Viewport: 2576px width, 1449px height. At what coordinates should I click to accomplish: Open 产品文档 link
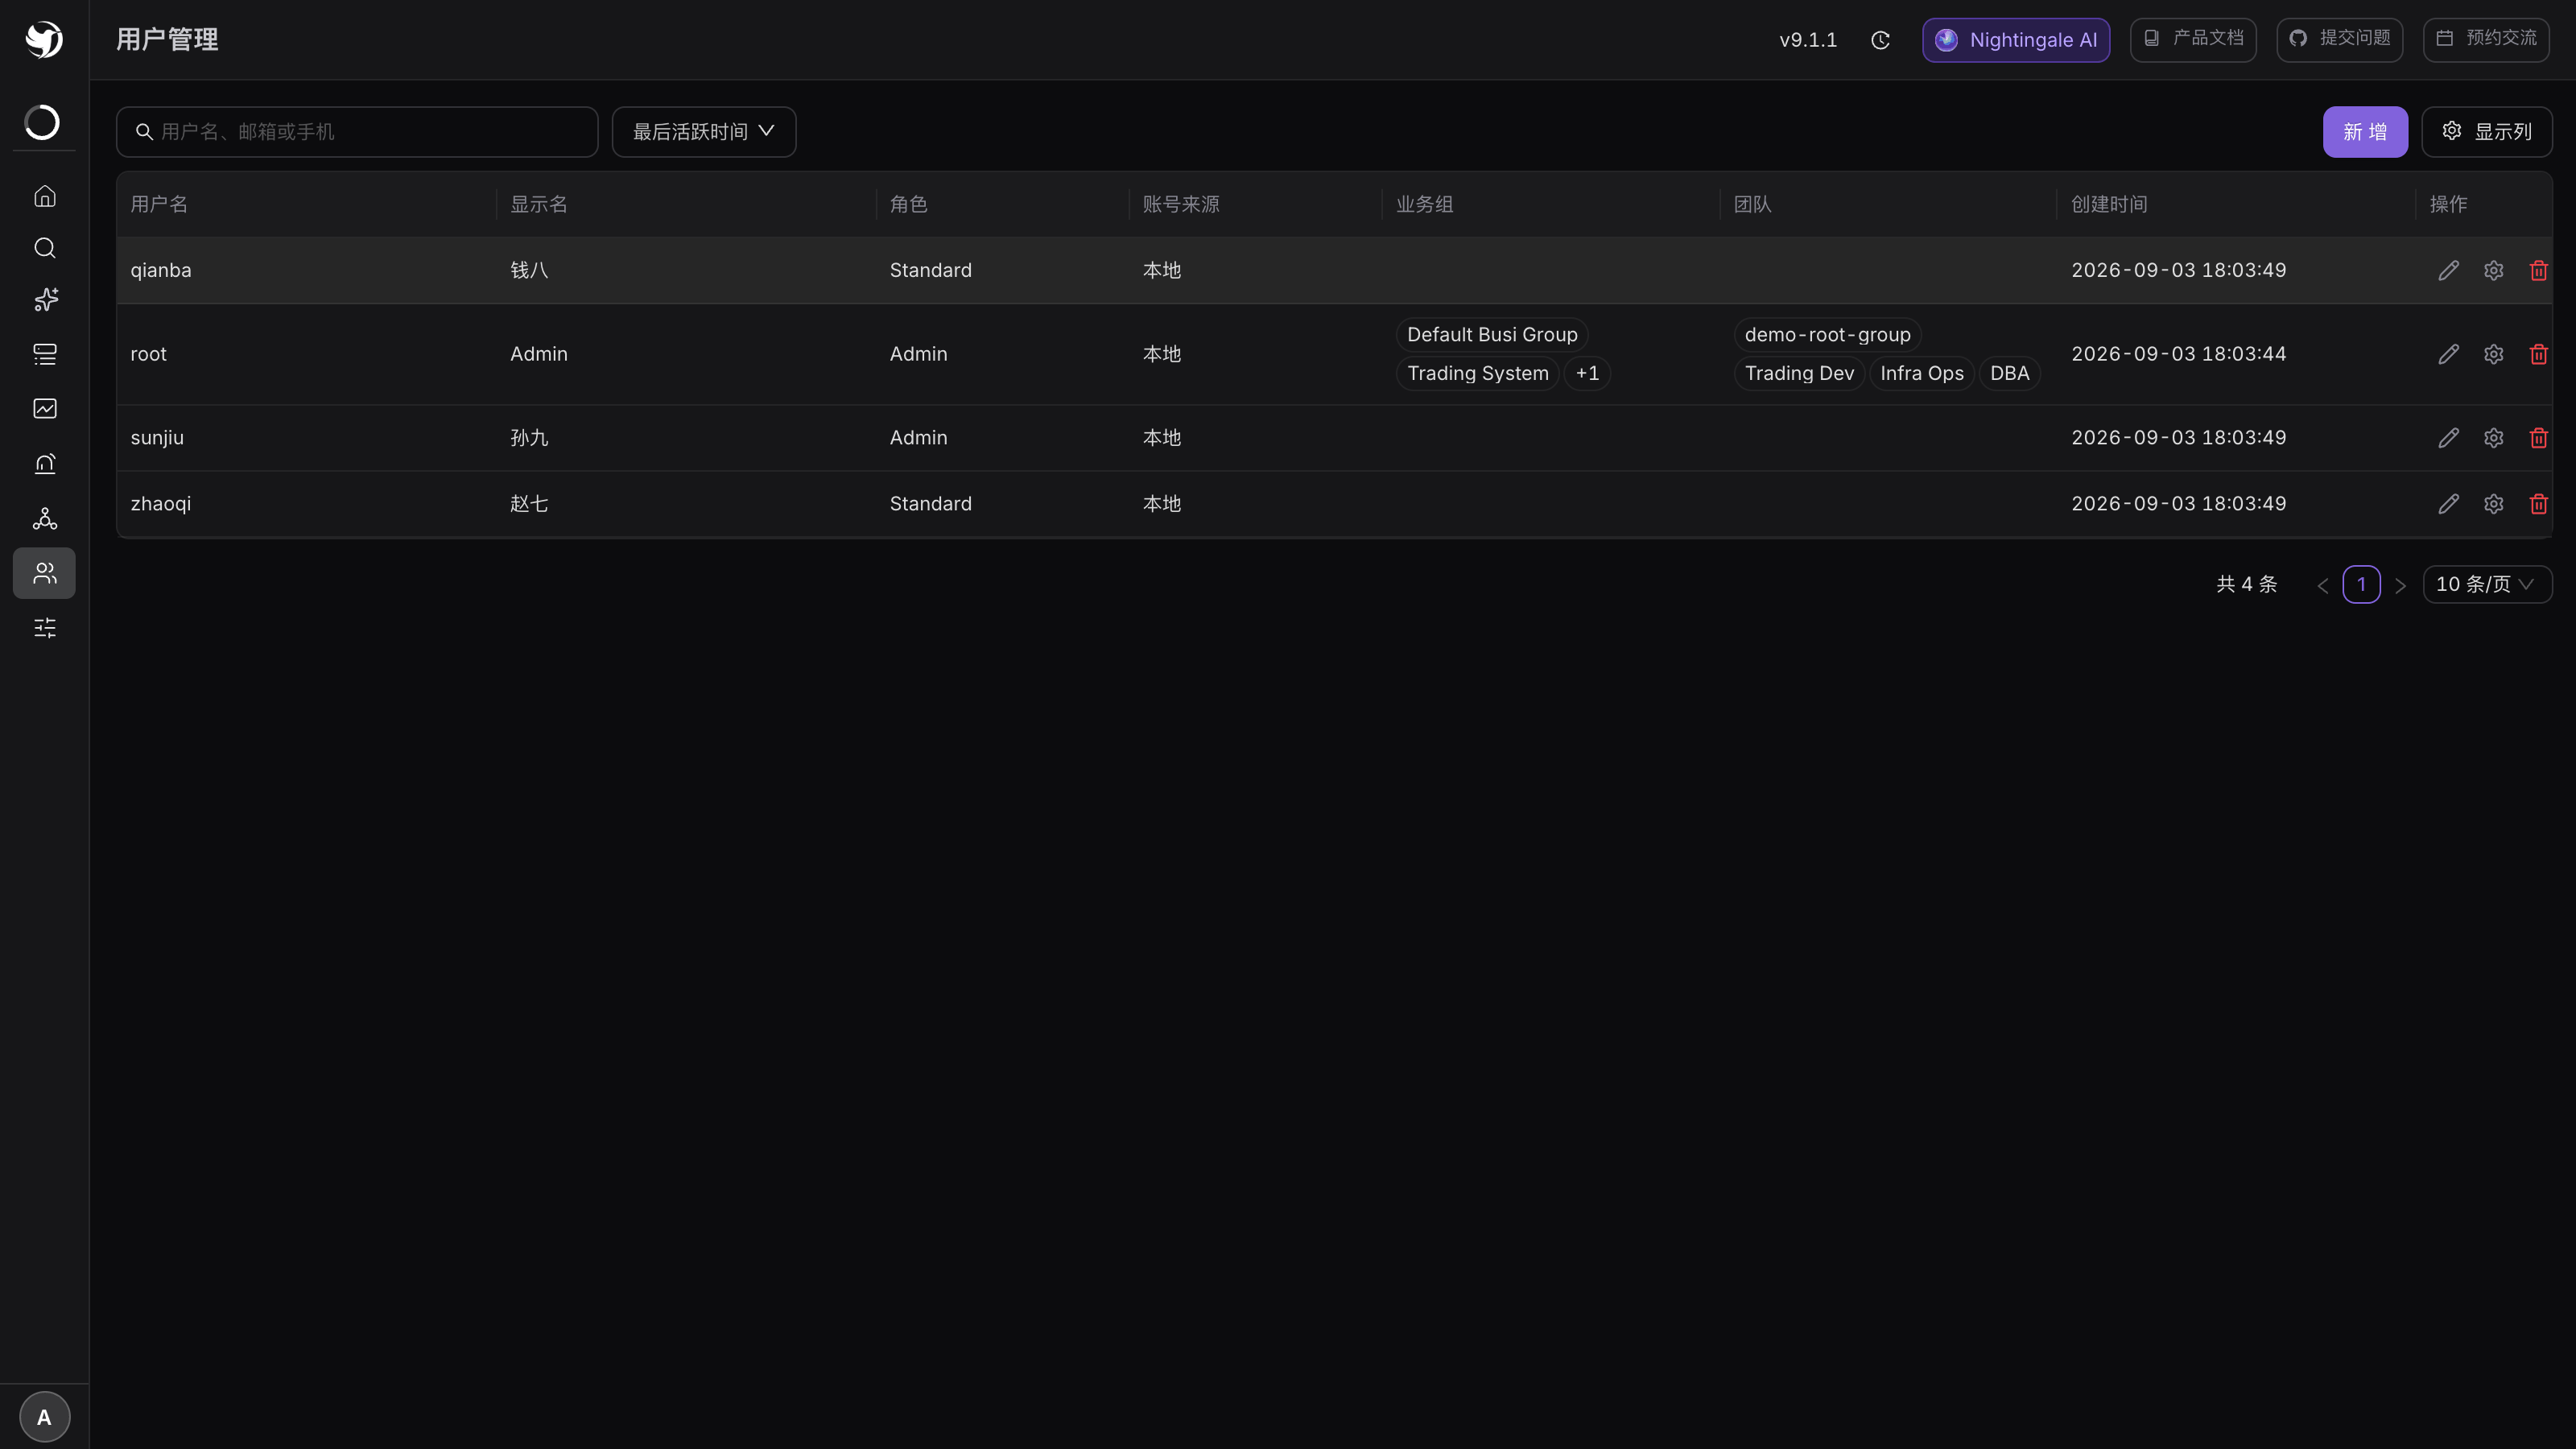(2193, 40)
